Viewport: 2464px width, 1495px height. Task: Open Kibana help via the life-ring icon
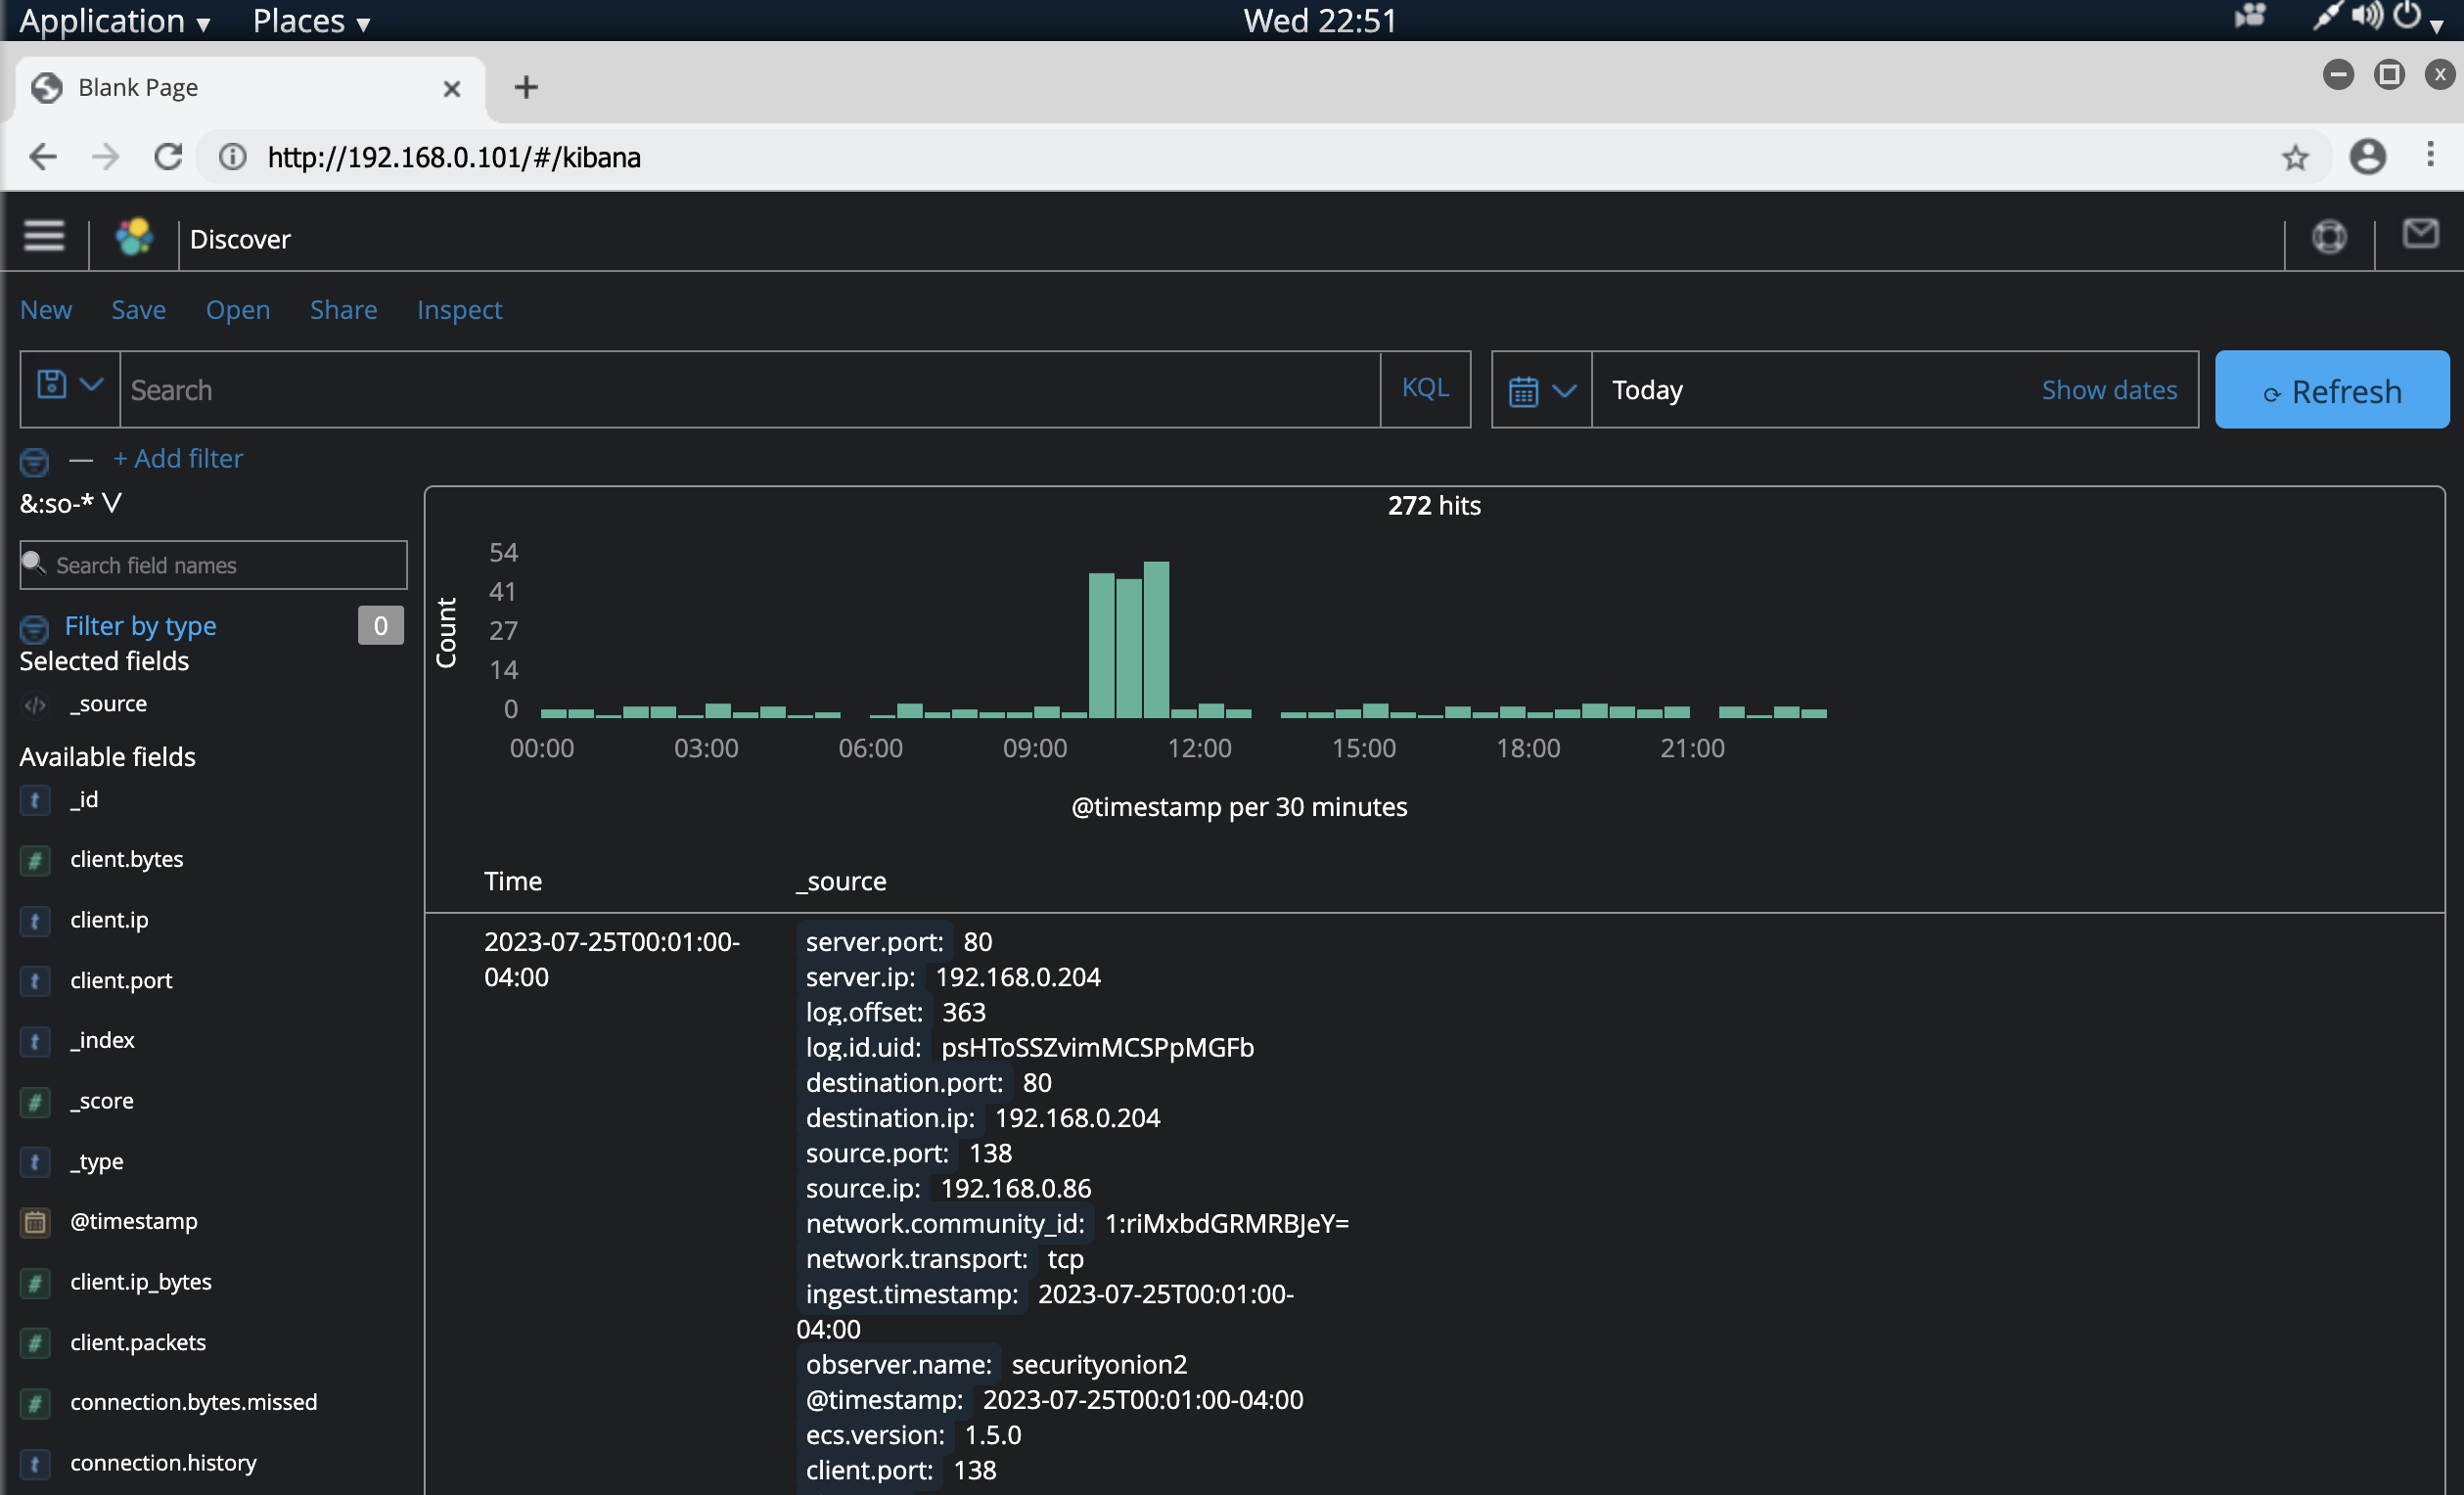(x=2329, y=237)
